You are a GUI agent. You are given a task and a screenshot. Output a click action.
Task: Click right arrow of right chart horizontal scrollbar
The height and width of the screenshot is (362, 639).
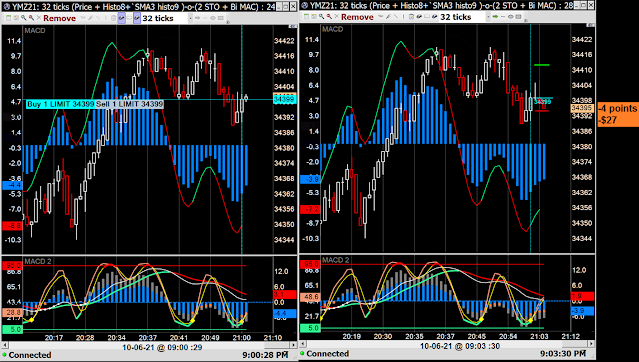coord(591,344)
